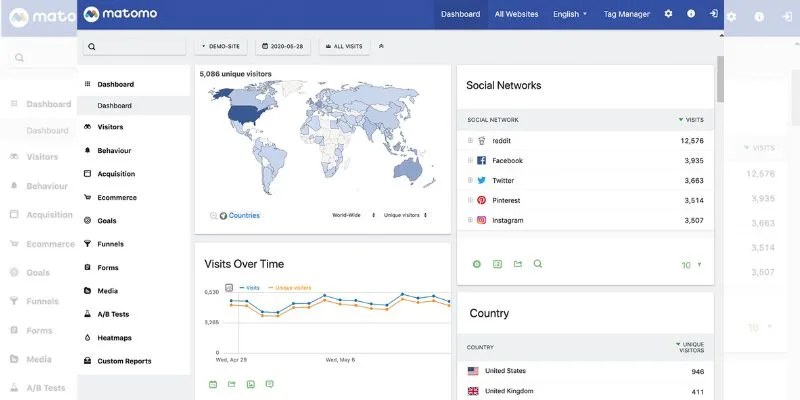
Task: Open the metrics picker icon beside the chart legend
Action: click(x=229, y=288)
